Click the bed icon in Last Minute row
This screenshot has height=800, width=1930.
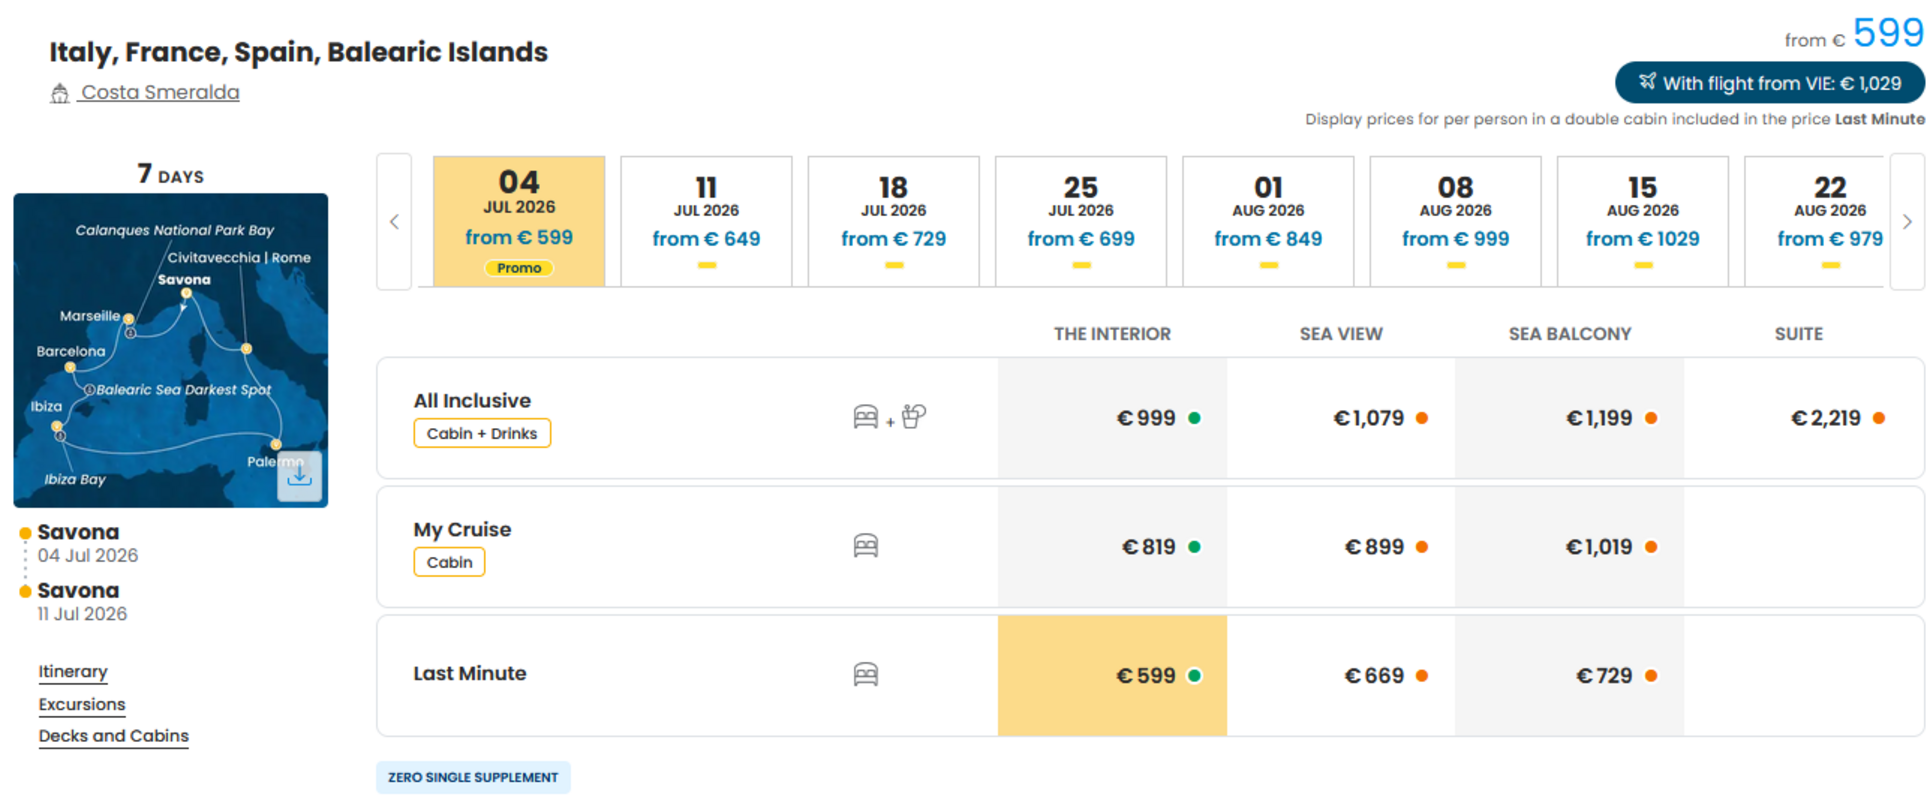[x=866, y=675]
